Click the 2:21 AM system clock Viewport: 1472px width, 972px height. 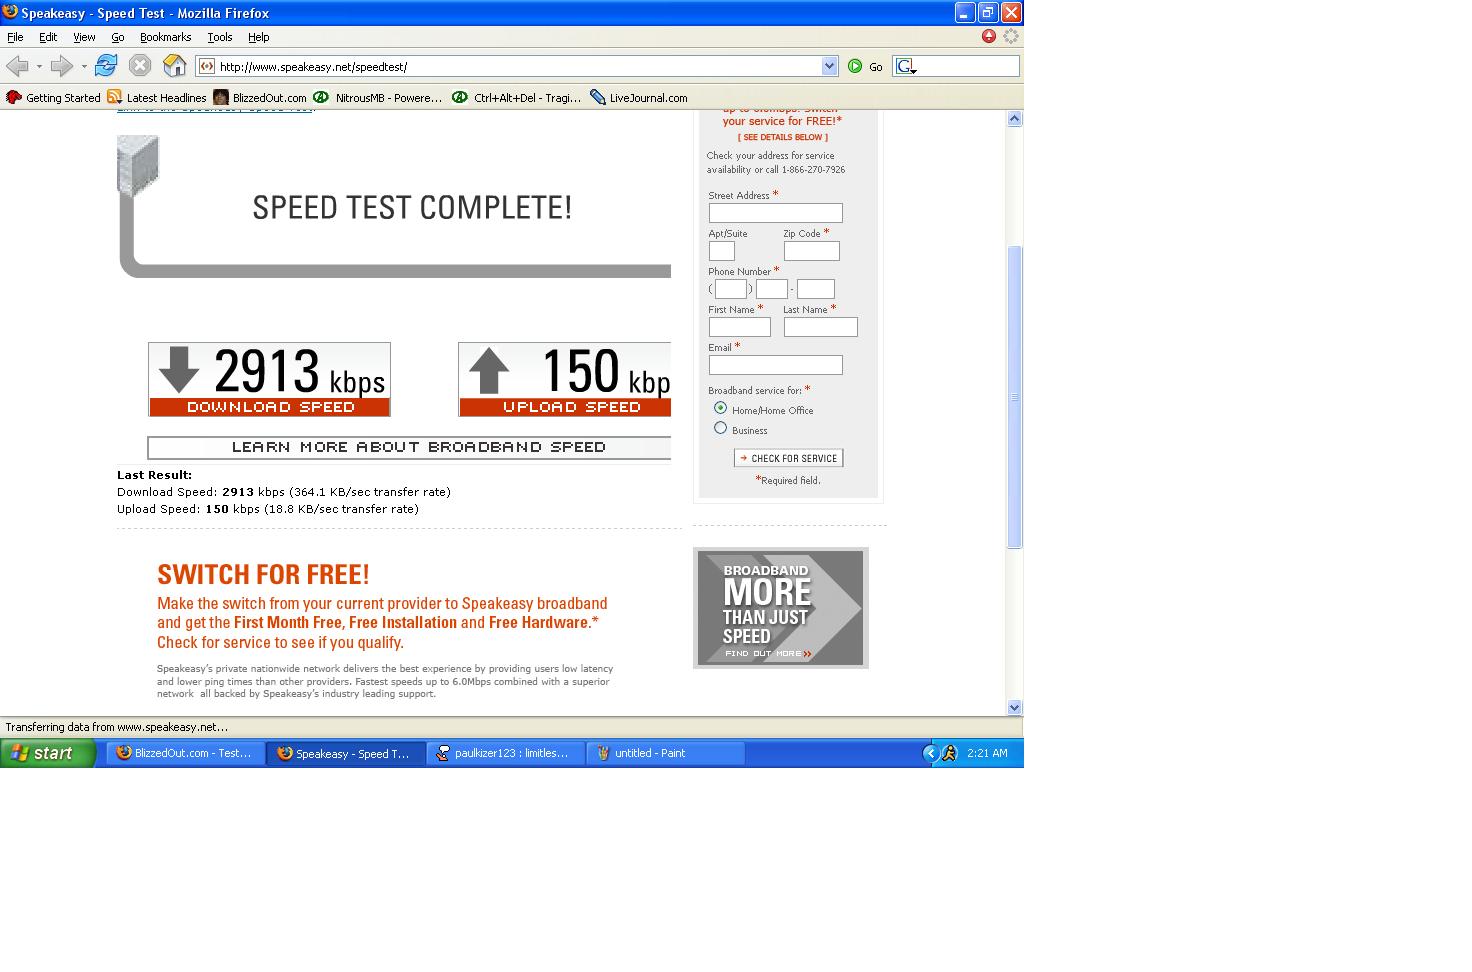click(987, 753)
